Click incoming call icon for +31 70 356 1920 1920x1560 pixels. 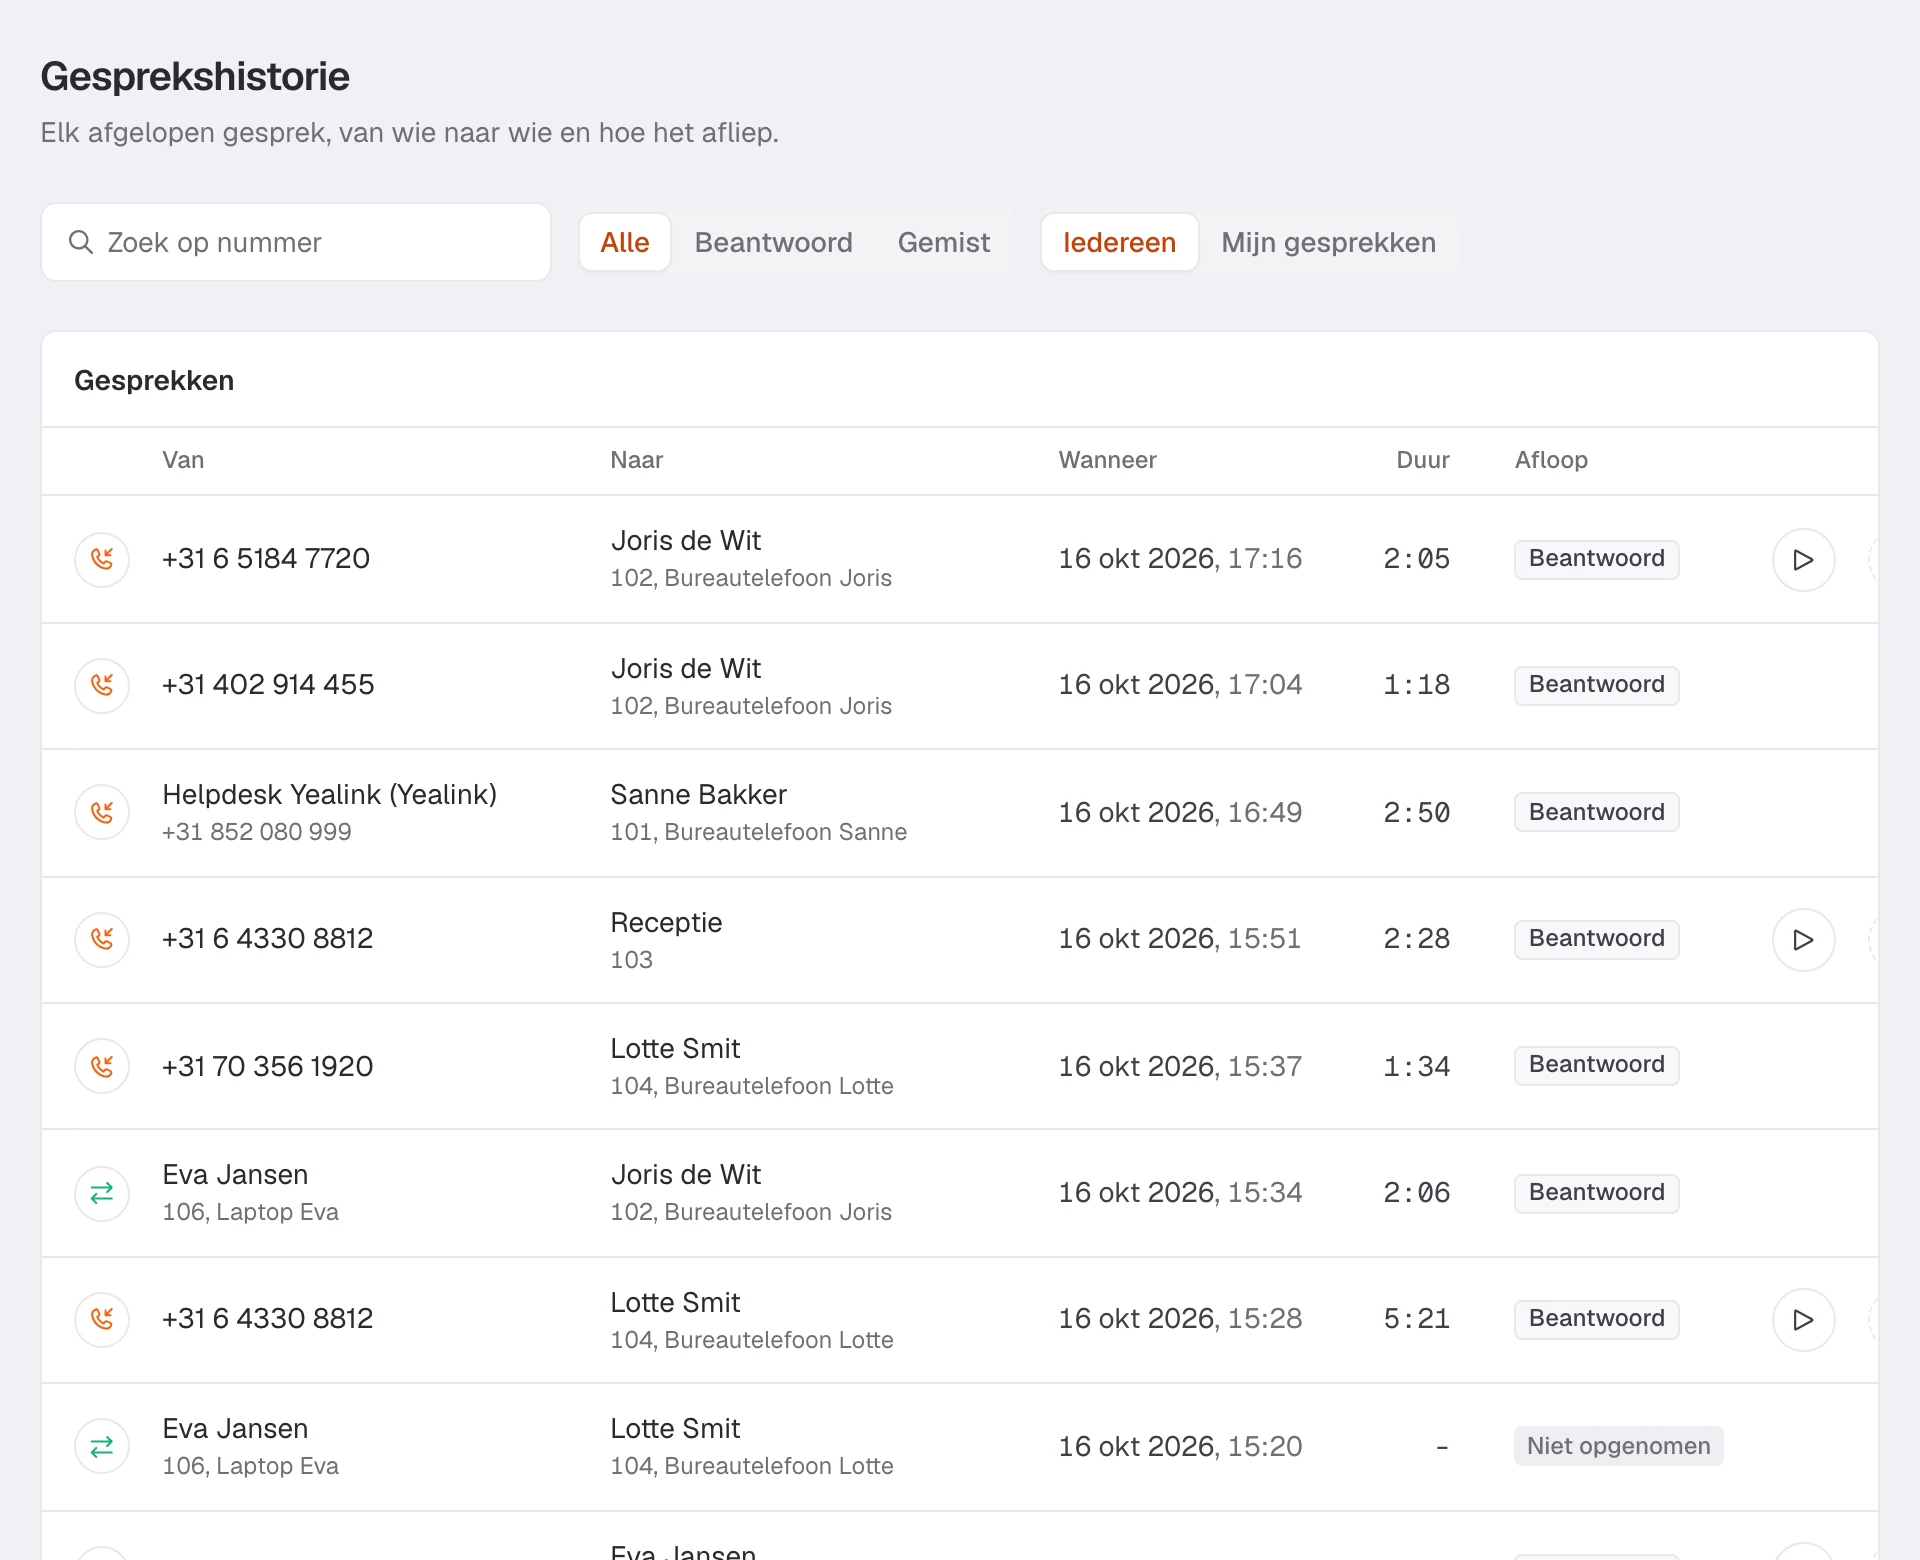(x=102, y=1067)
